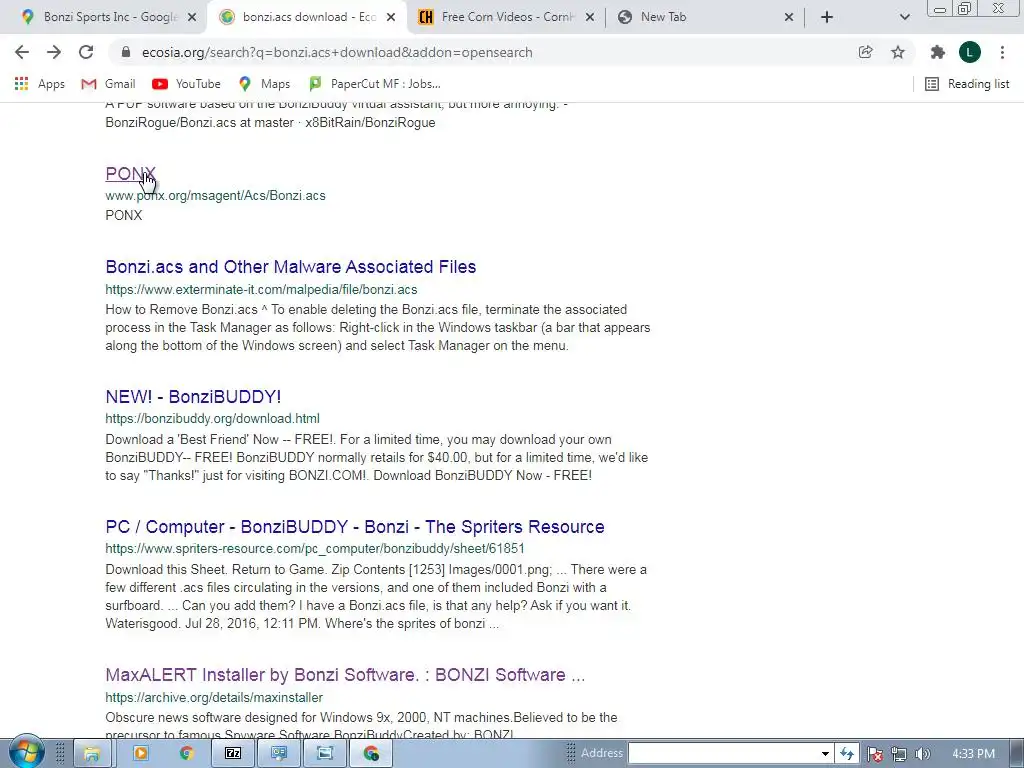Viewport: 1024px width, 768px height.
Task: Open File Explorer from taskbar
Action: (92, 754)
